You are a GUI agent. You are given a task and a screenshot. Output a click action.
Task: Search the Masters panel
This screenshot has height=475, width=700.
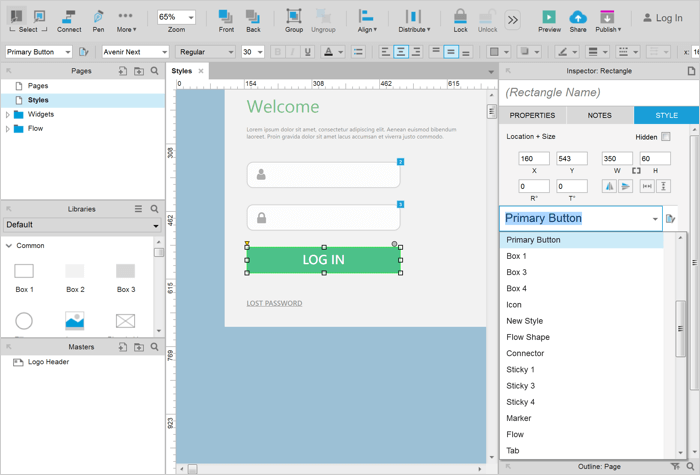tap(154, 347)
